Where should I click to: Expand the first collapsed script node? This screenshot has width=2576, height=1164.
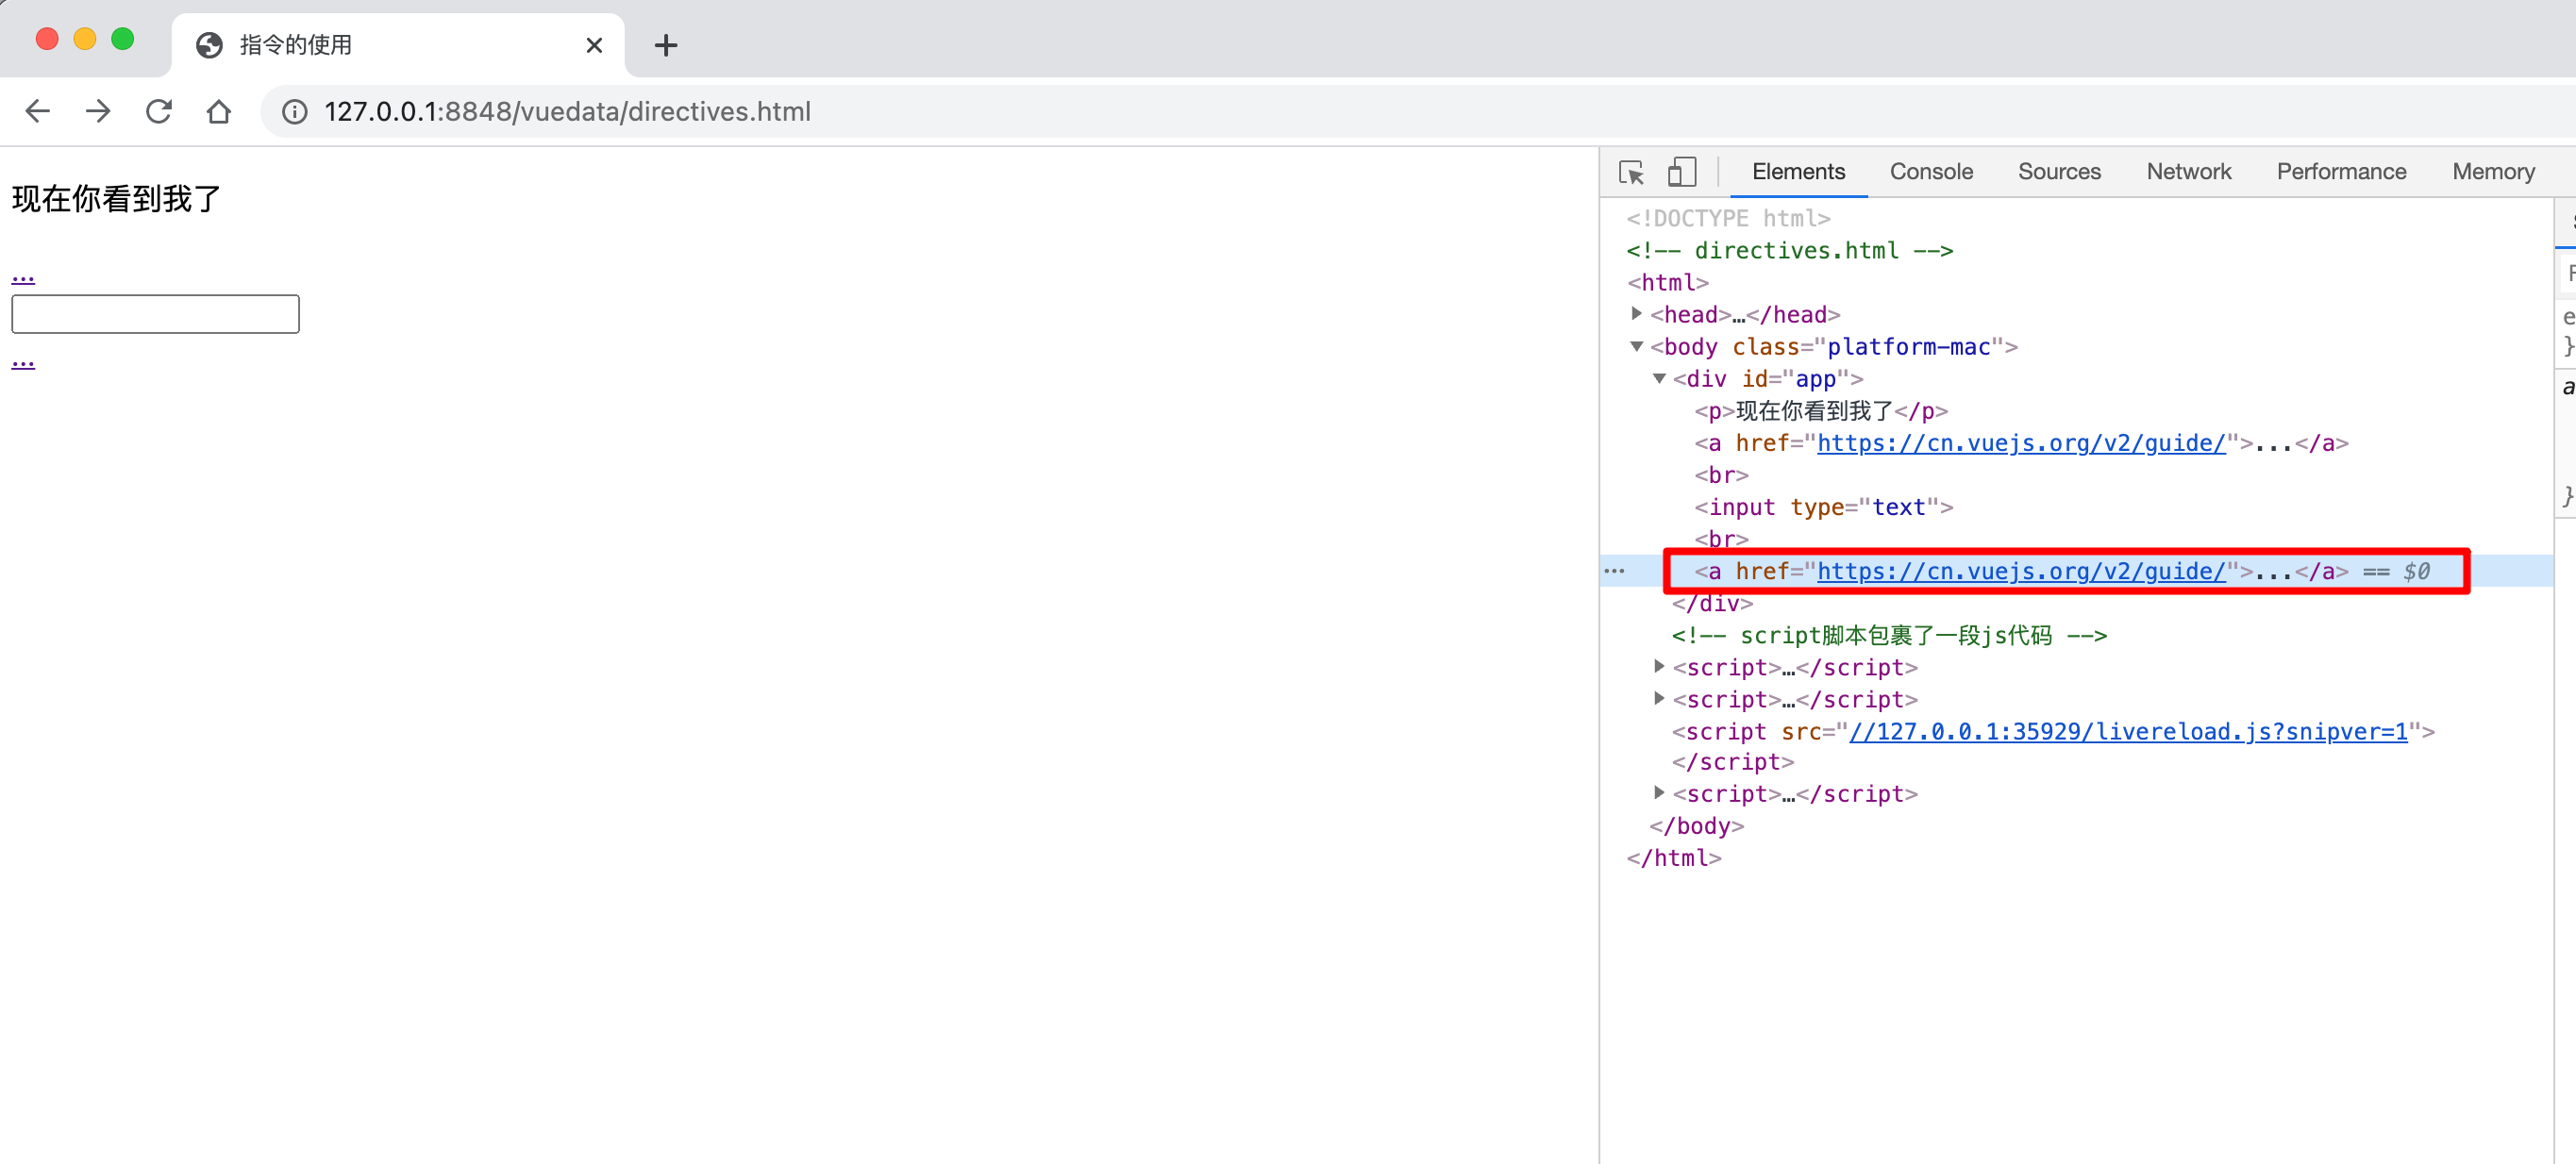tap(1659, 667)
